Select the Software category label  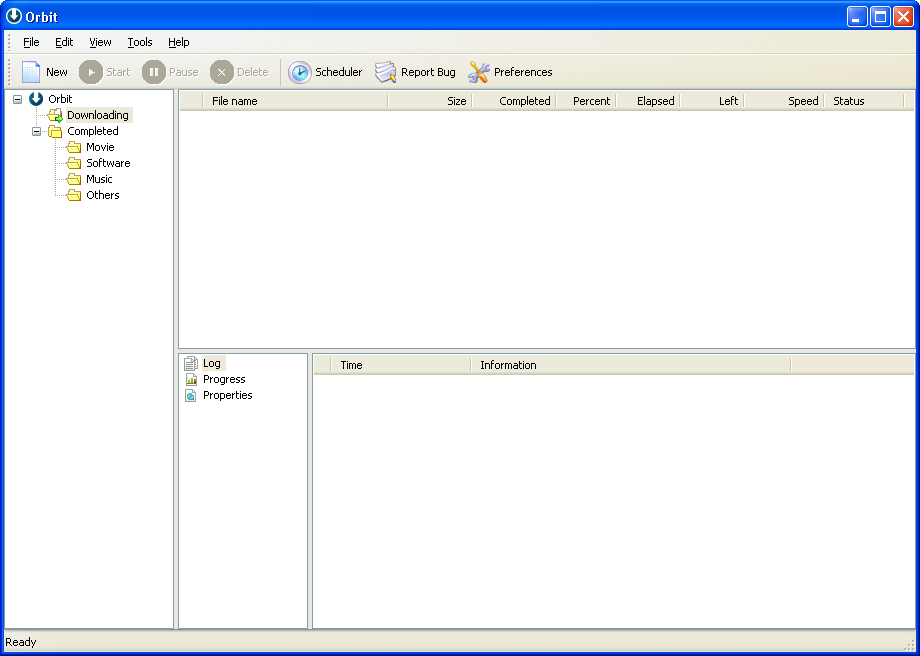(x=108, y=163)
